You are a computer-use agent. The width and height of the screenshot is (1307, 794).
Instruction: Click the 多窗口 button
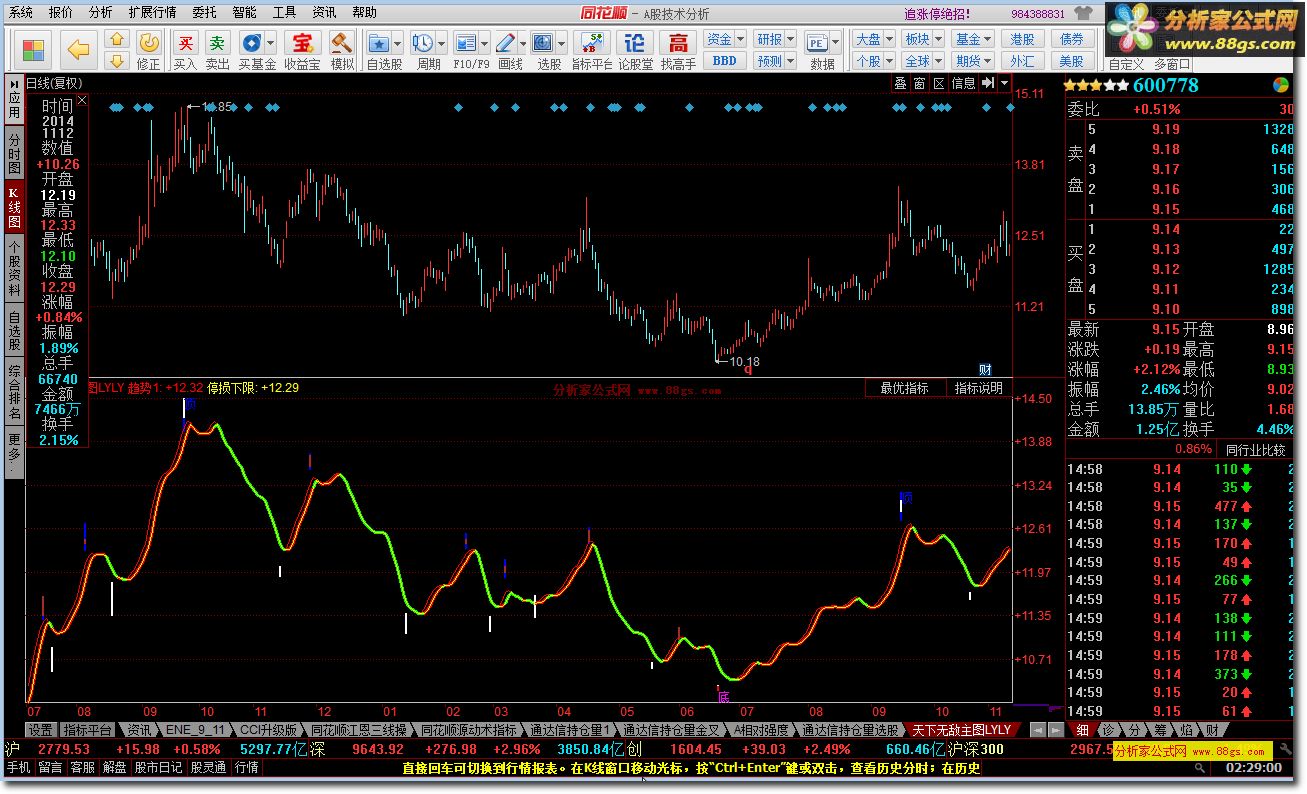1172,64
